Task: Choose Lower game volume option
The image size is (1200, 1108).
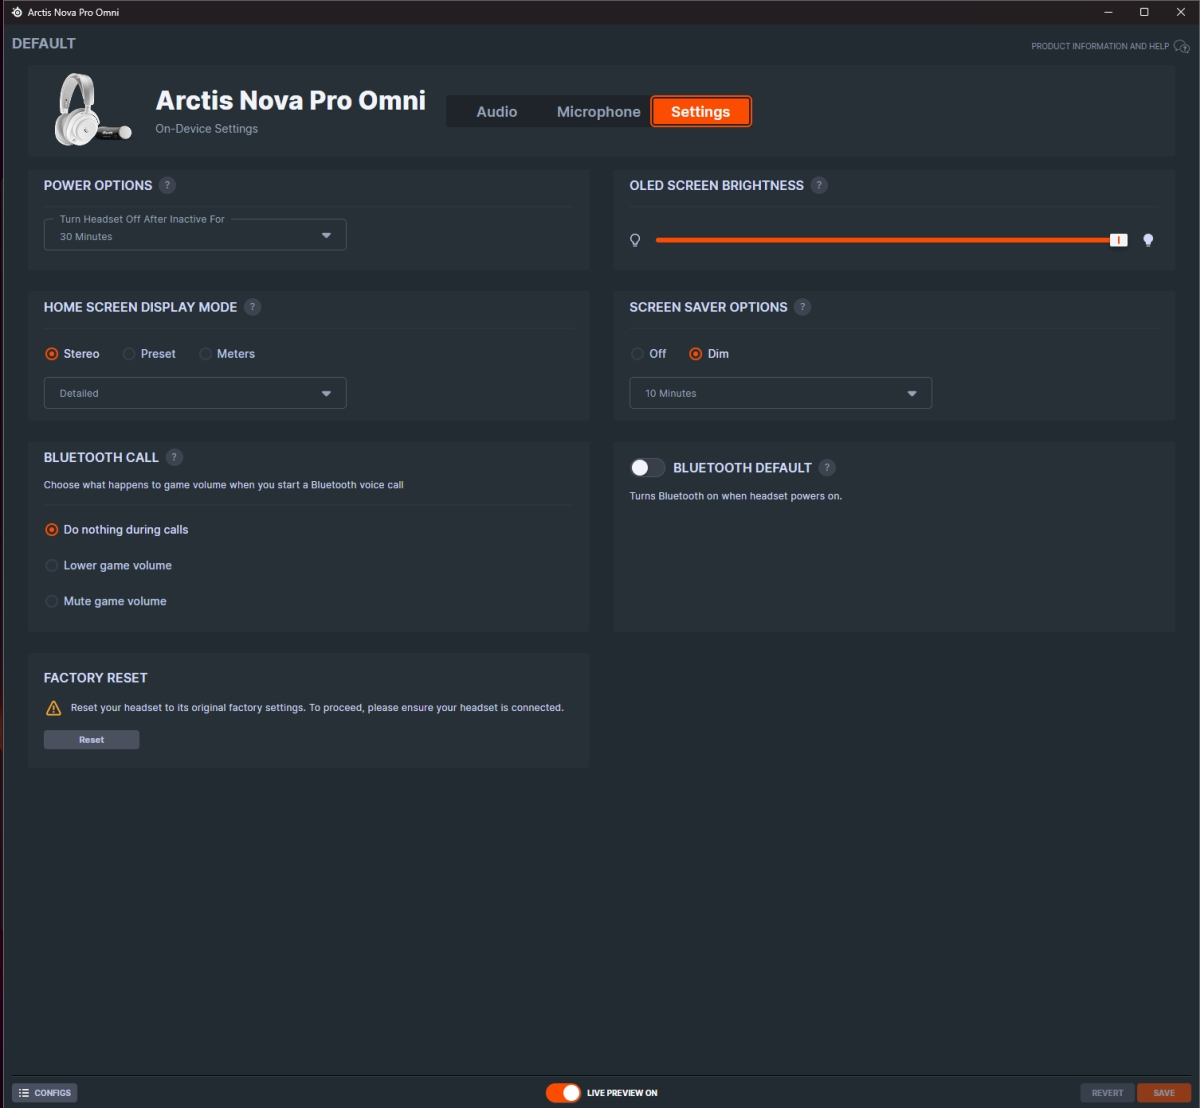Action: (109, 566)
